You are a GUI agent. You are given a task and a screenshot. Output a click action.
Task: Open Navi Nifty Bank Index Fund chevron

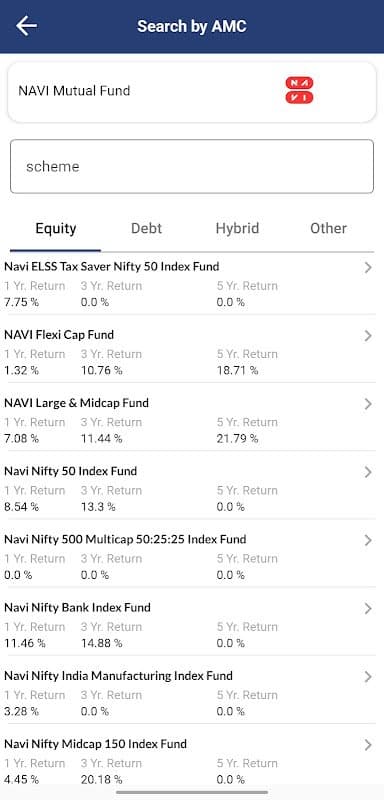pyautogui.click(x=368, y=608)
